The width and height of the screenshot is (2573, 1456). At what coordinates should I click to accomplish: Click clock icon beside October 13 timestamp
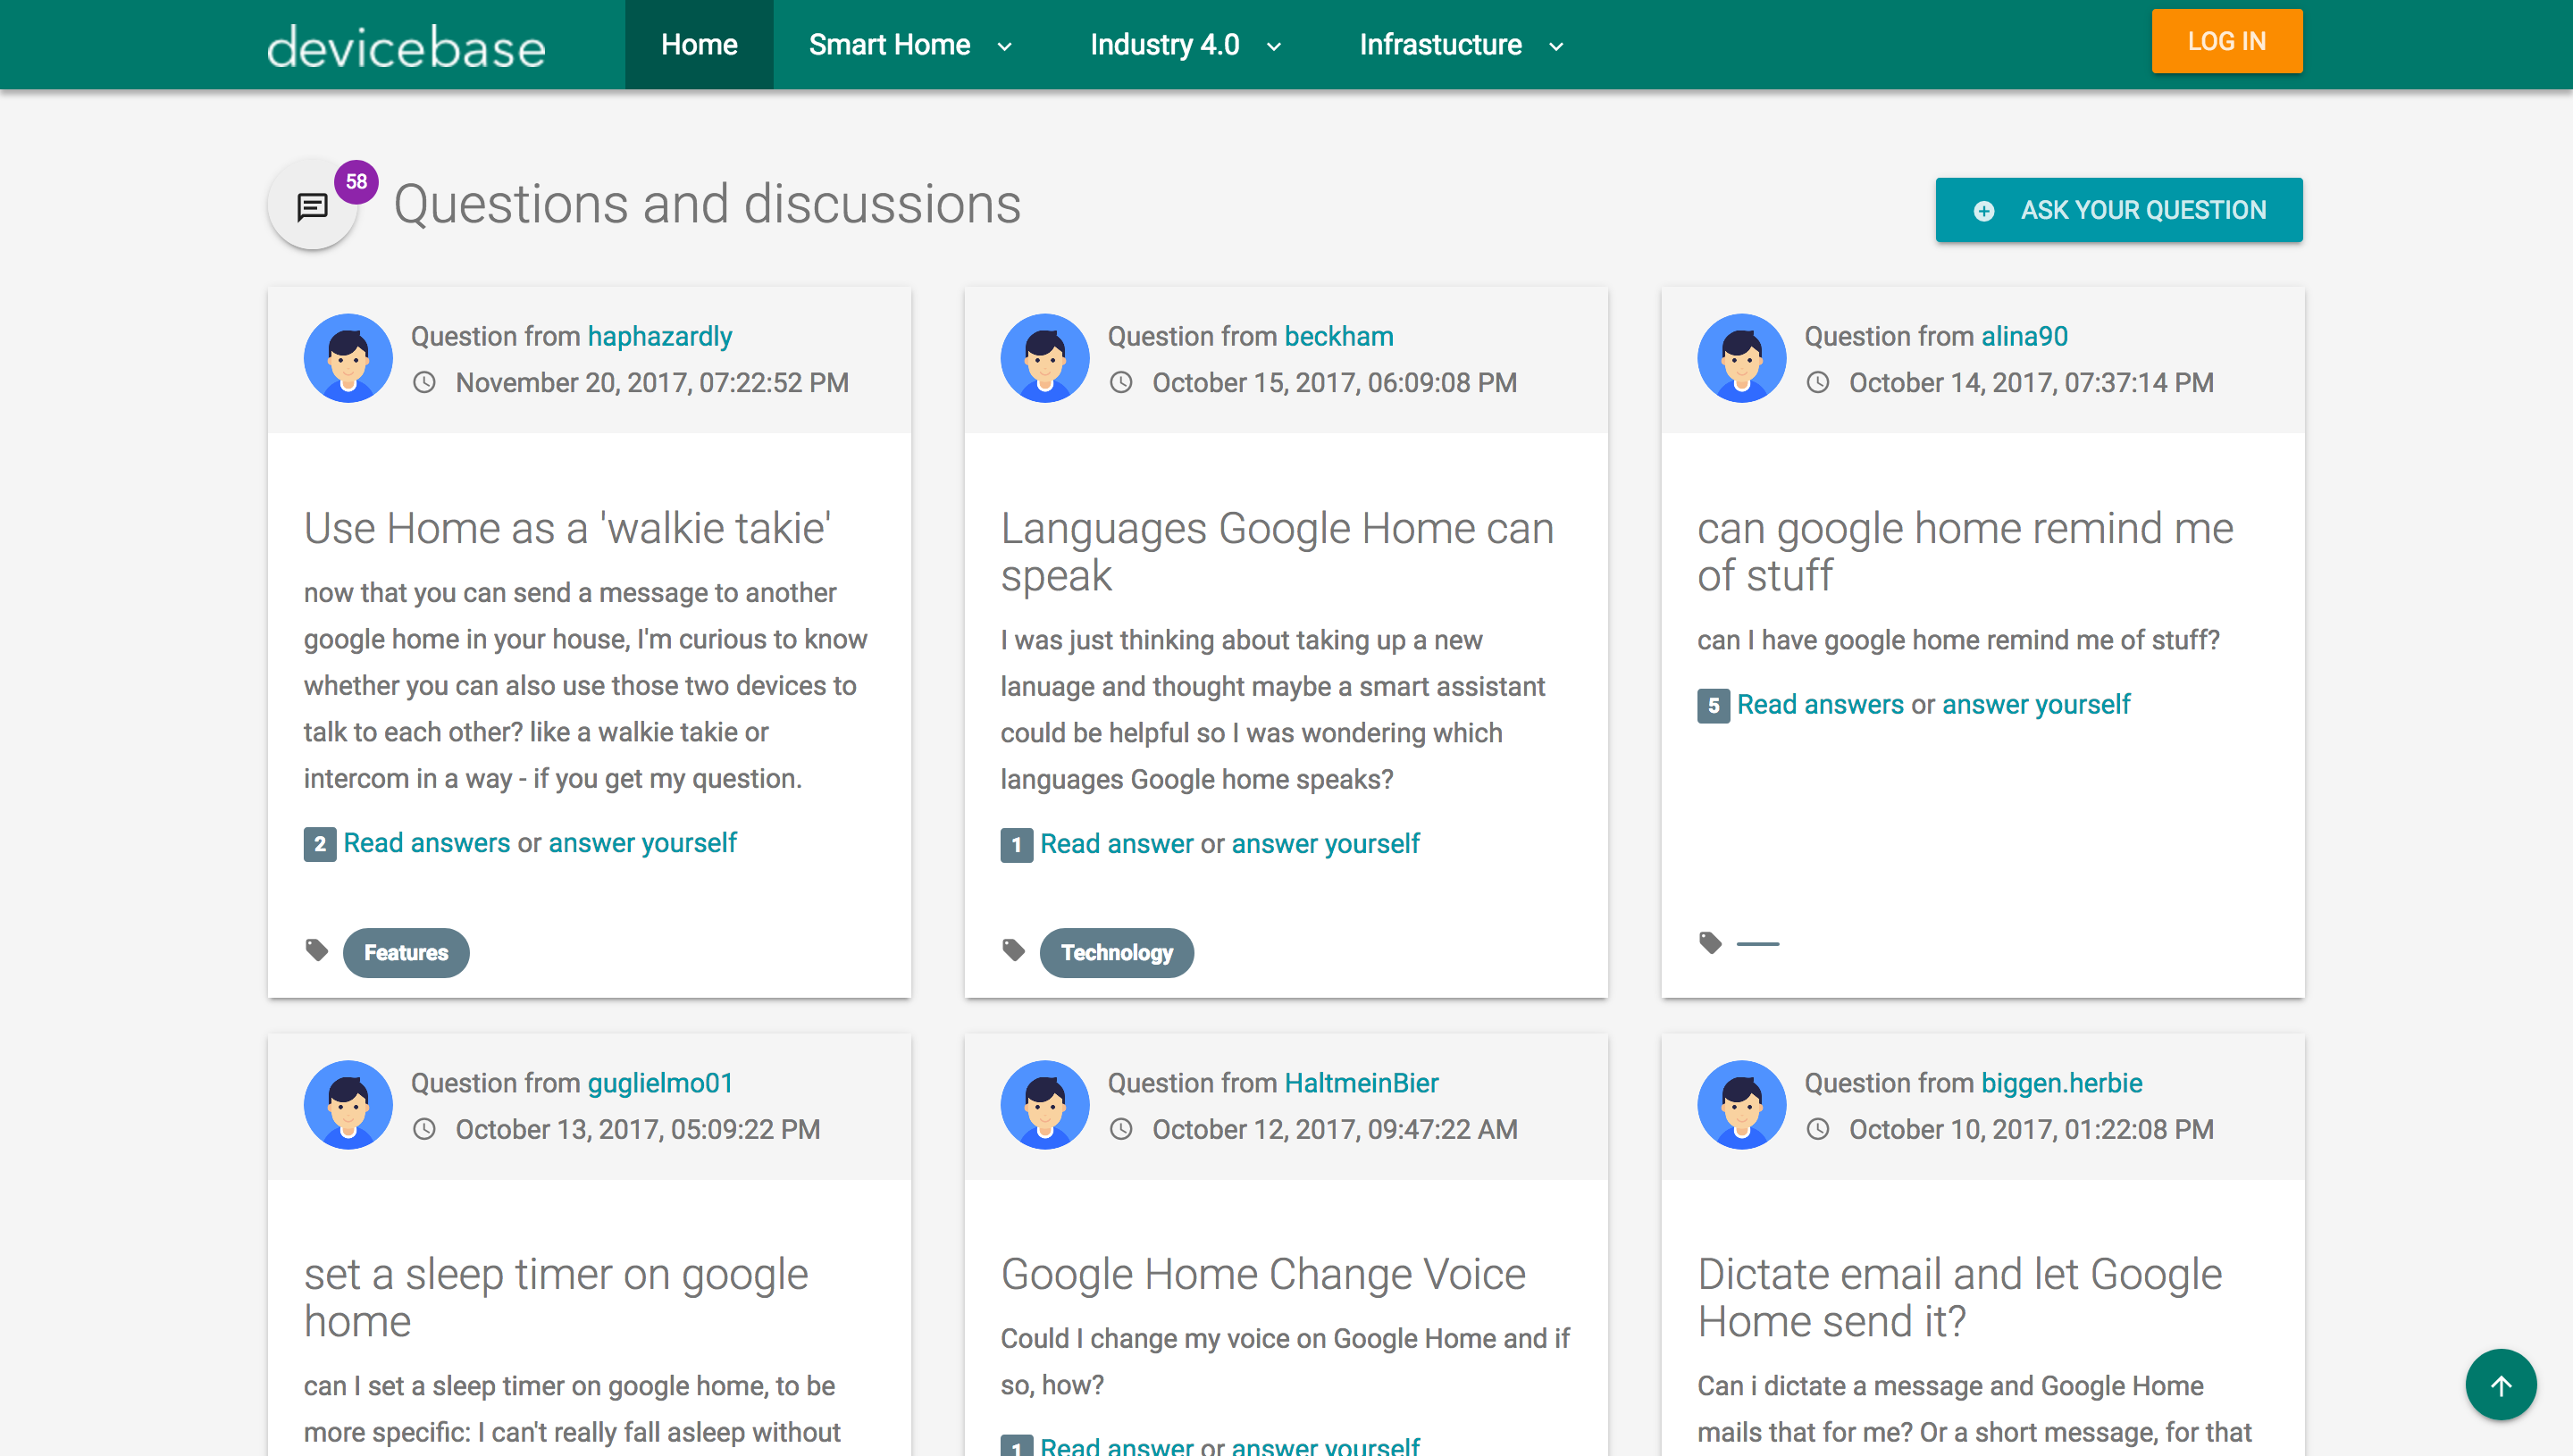coord(425,1129)
